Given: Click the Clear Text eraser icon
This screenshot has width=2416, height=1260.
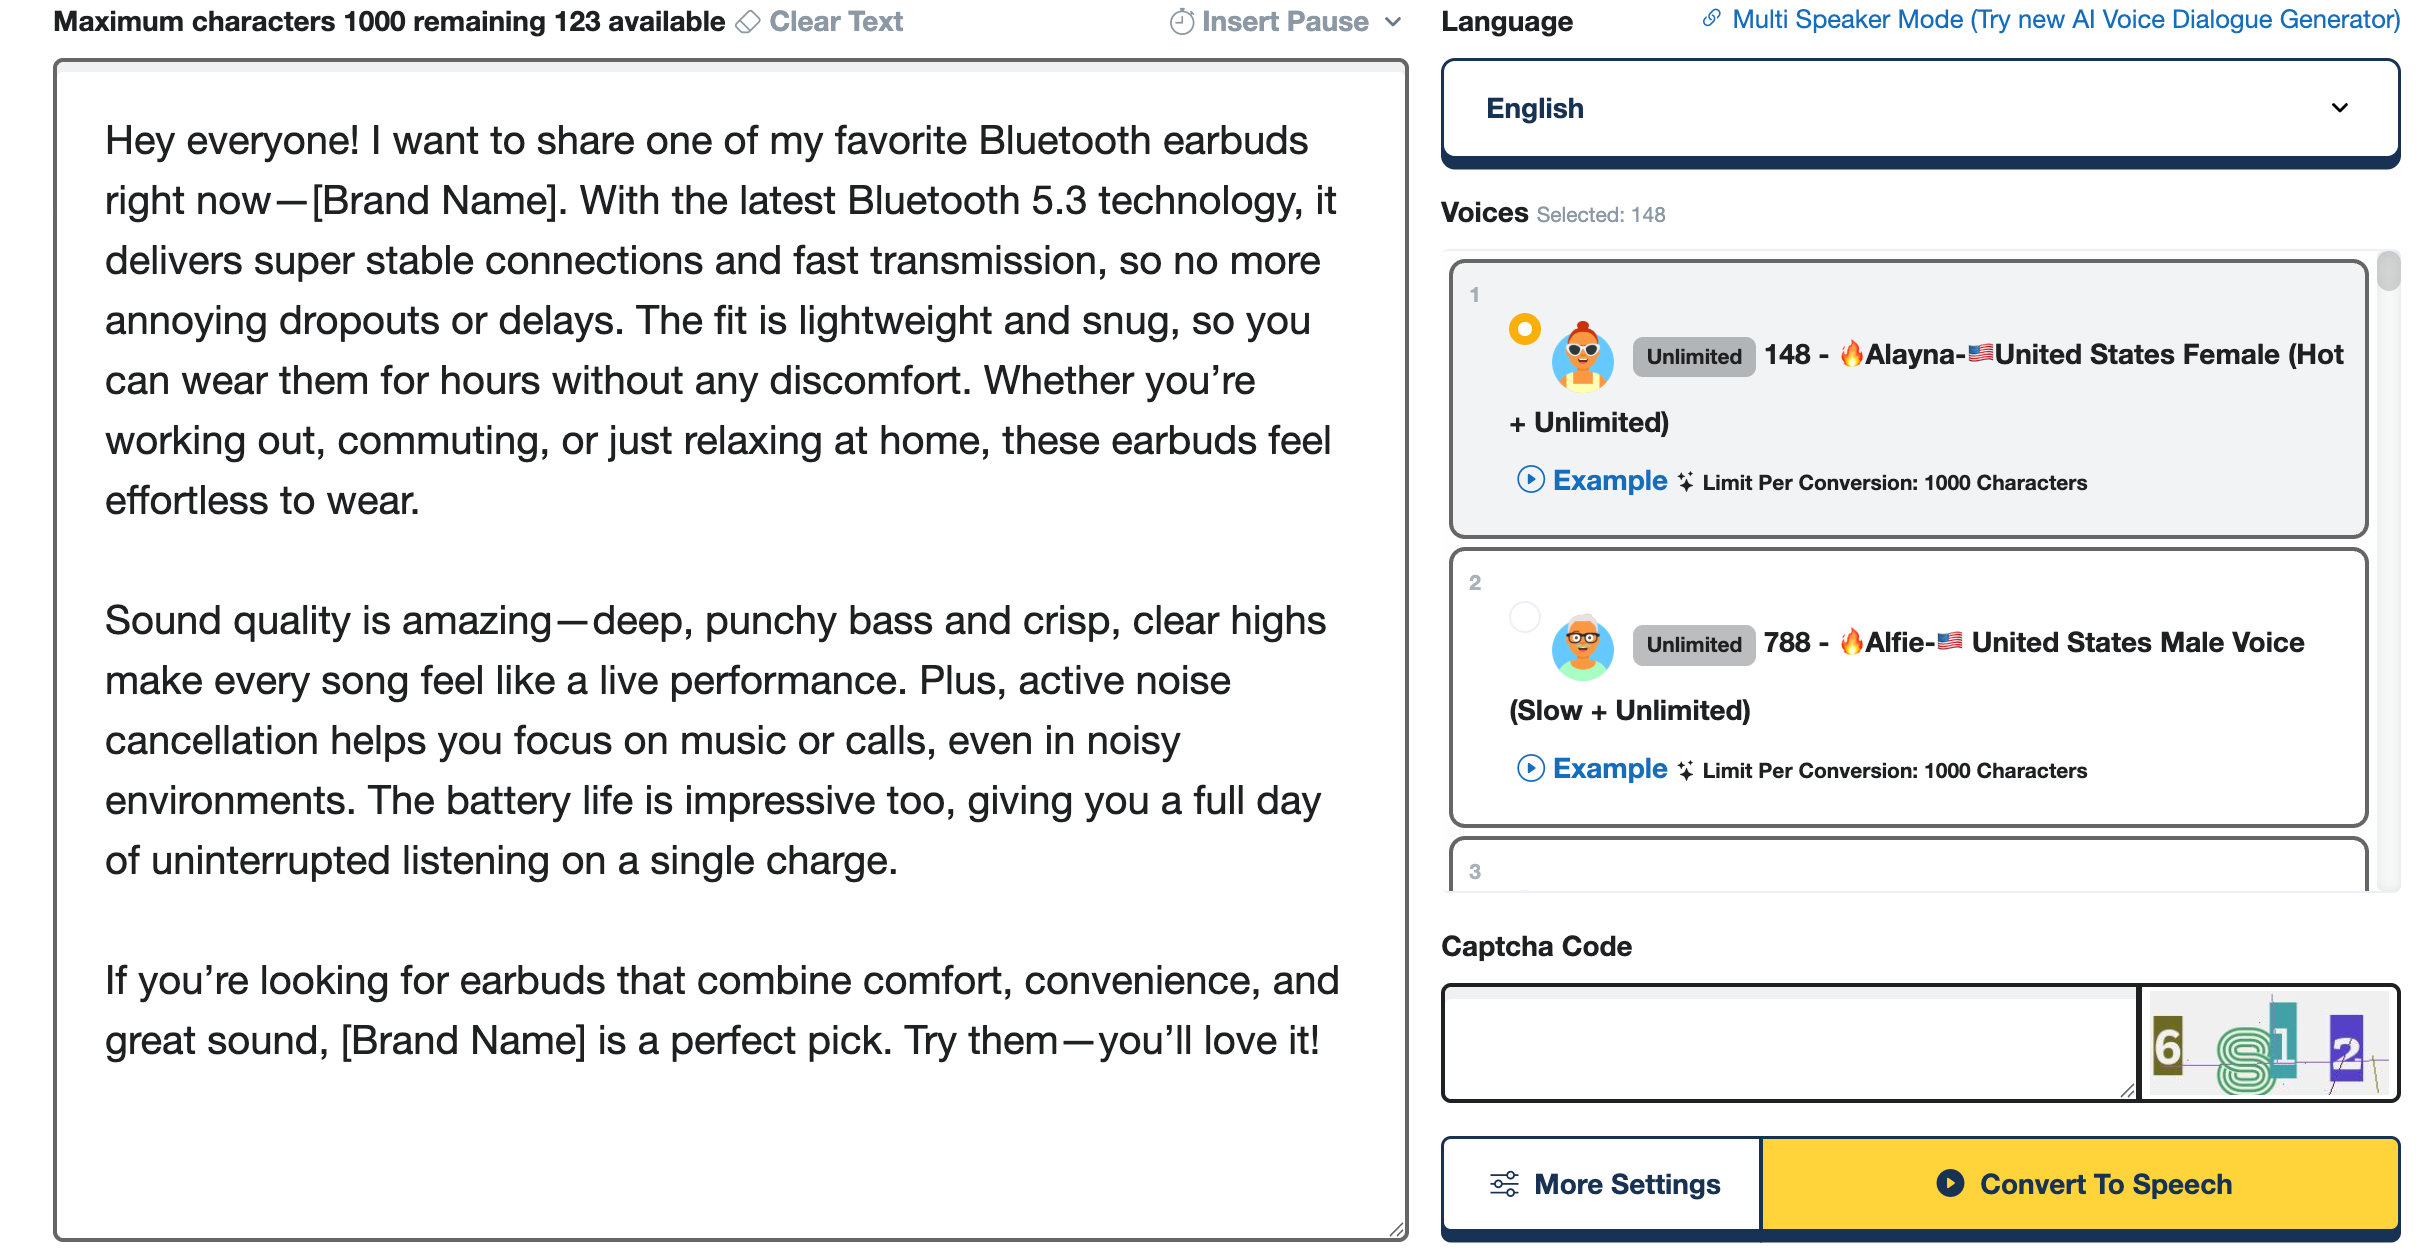Looking at the screenshot, I should coord(746,21).
